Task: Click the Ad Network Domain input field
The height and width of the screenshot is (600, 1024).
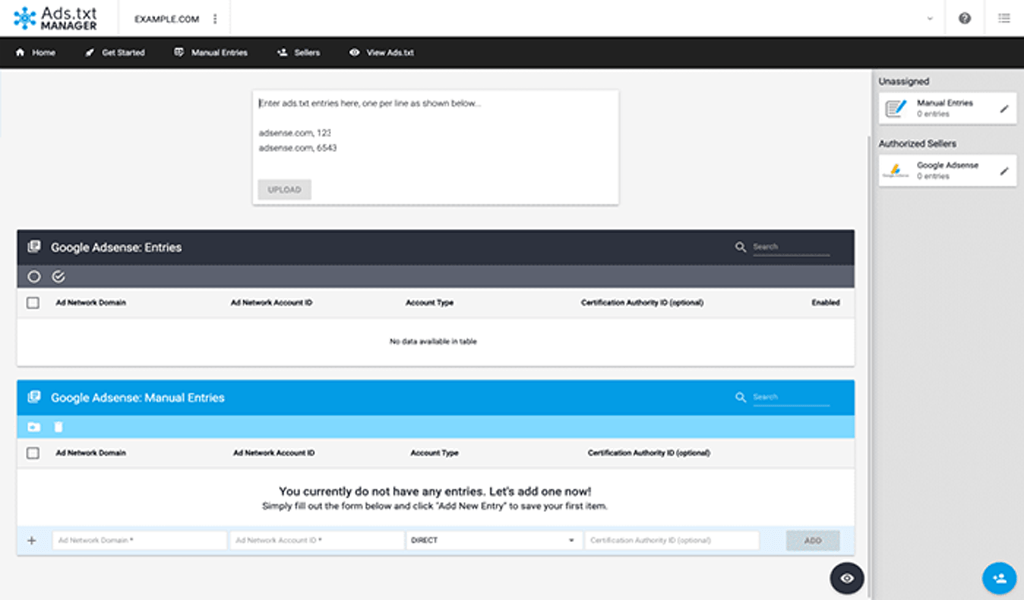Action: click(x=139, y=540)
